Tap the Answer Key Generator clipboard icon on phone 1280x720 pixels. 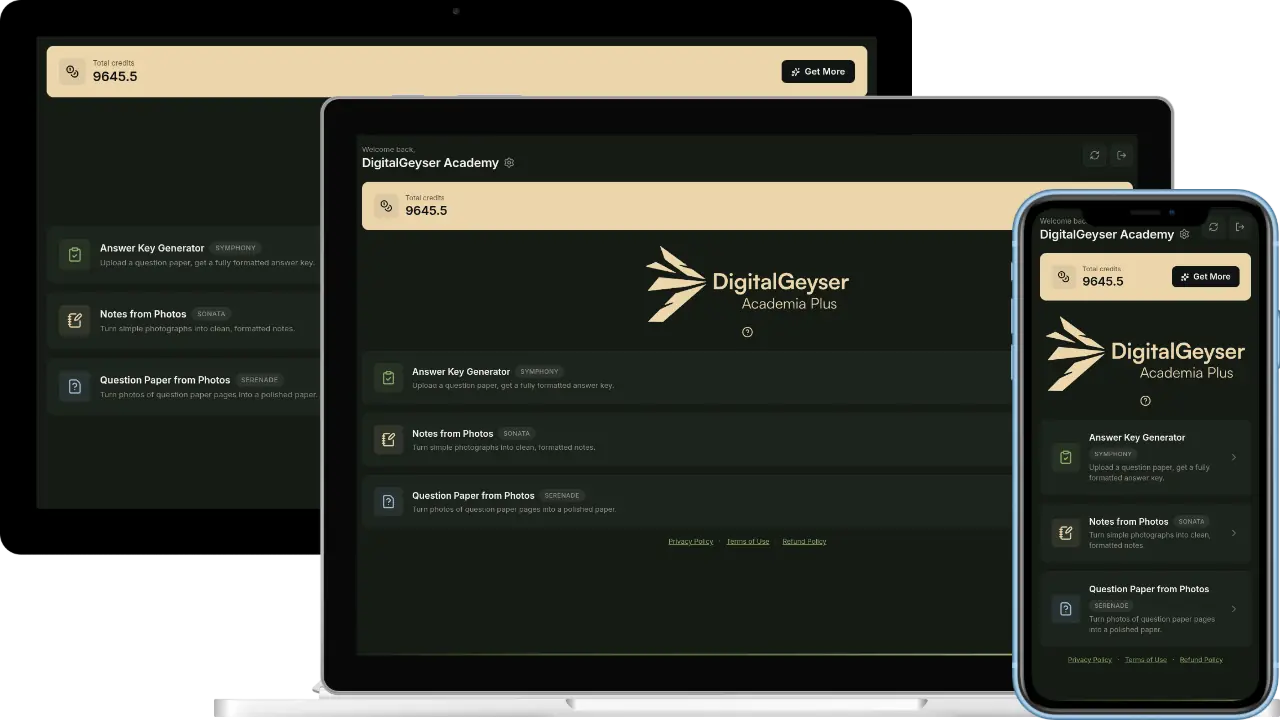[1065, 458]
